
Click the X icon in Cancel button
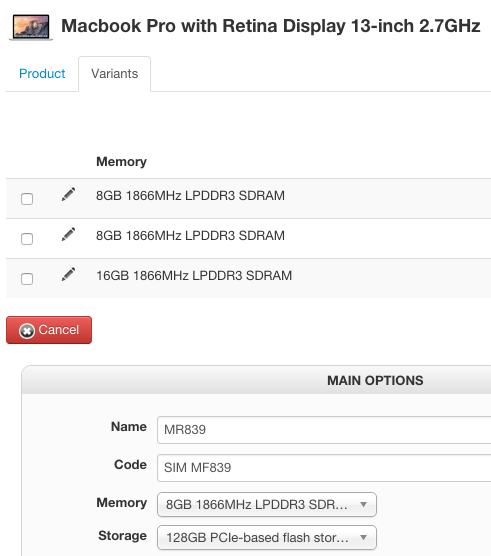[27, 330]
